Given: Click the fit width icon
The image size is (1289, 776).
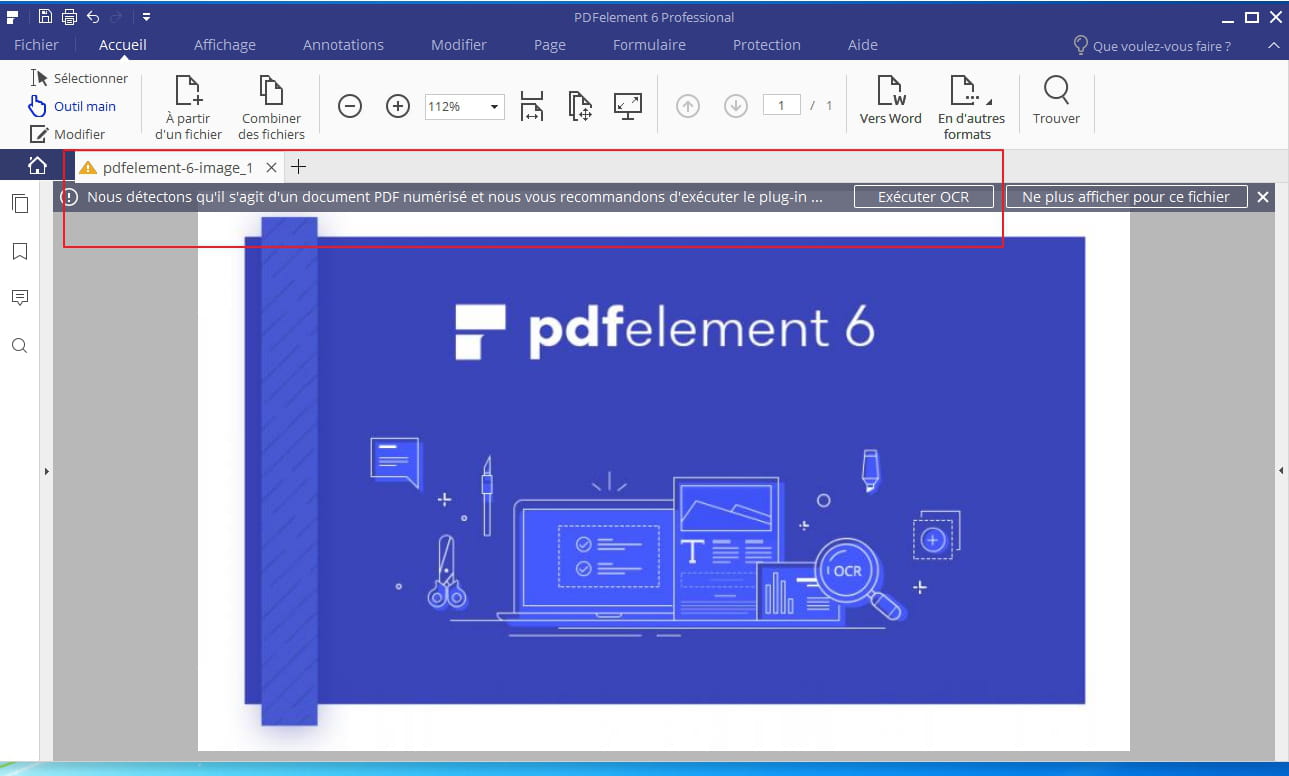Looking at the screenshot, I should 532,106.
